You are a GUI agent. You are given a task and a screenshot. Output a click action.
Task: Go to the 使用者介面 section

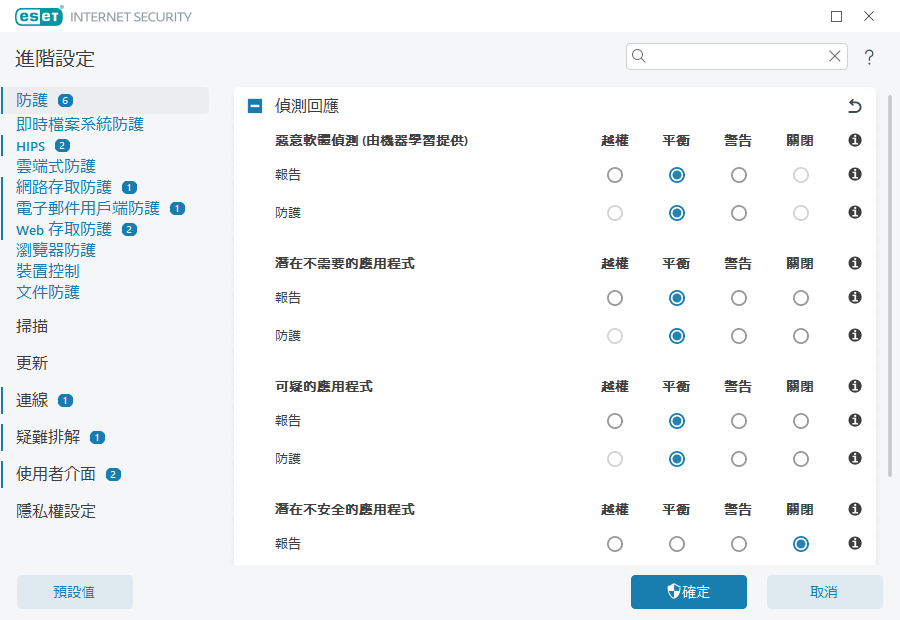(x=56, y=474)
